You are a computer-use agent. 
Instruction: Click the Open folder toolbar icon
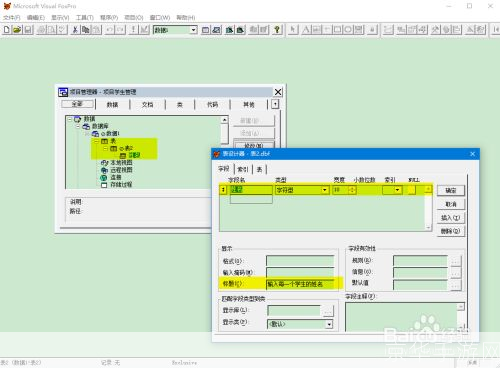coord(17,30)
